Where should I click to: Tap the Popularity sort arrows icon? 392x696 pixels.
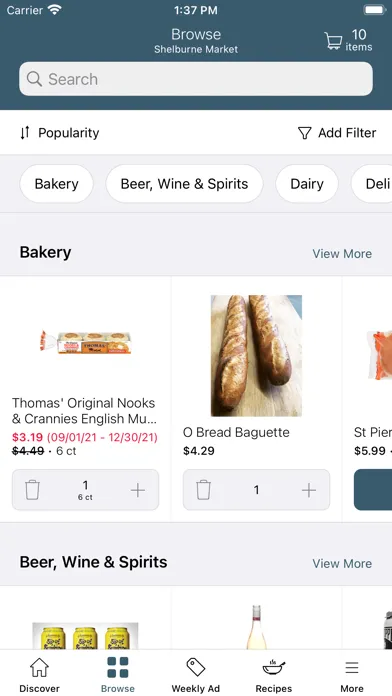25,133
